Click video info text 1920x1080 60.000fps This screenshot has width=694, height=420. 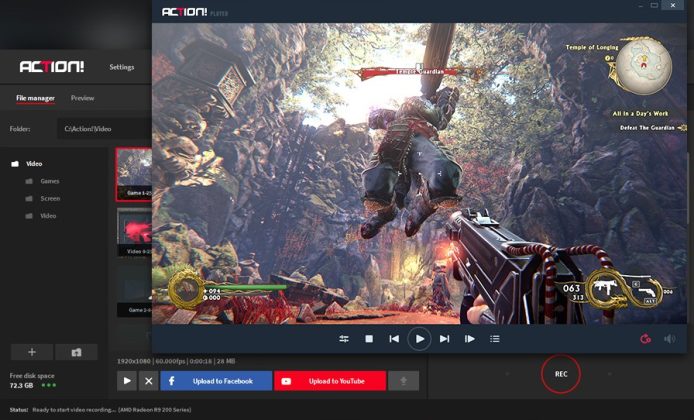pos(176,362)
